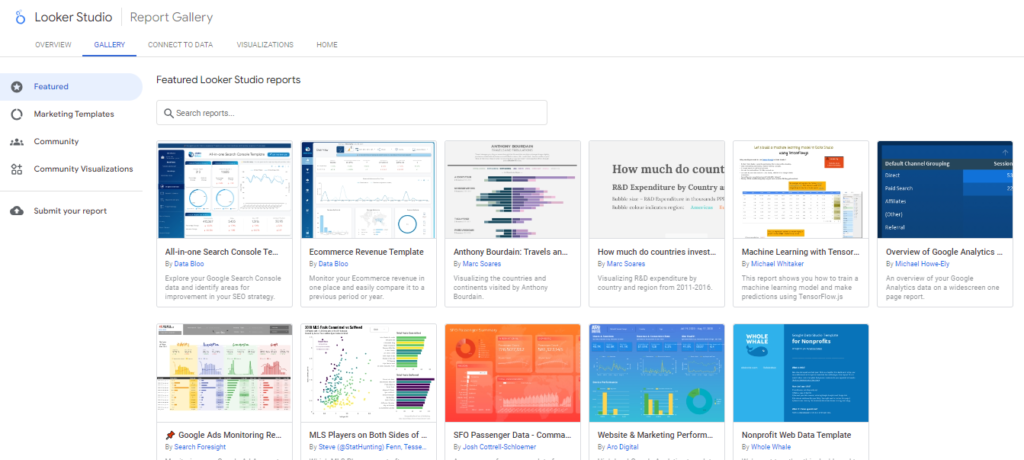Click the Featured Looker Studio reports heading

[x=228, y=80]
